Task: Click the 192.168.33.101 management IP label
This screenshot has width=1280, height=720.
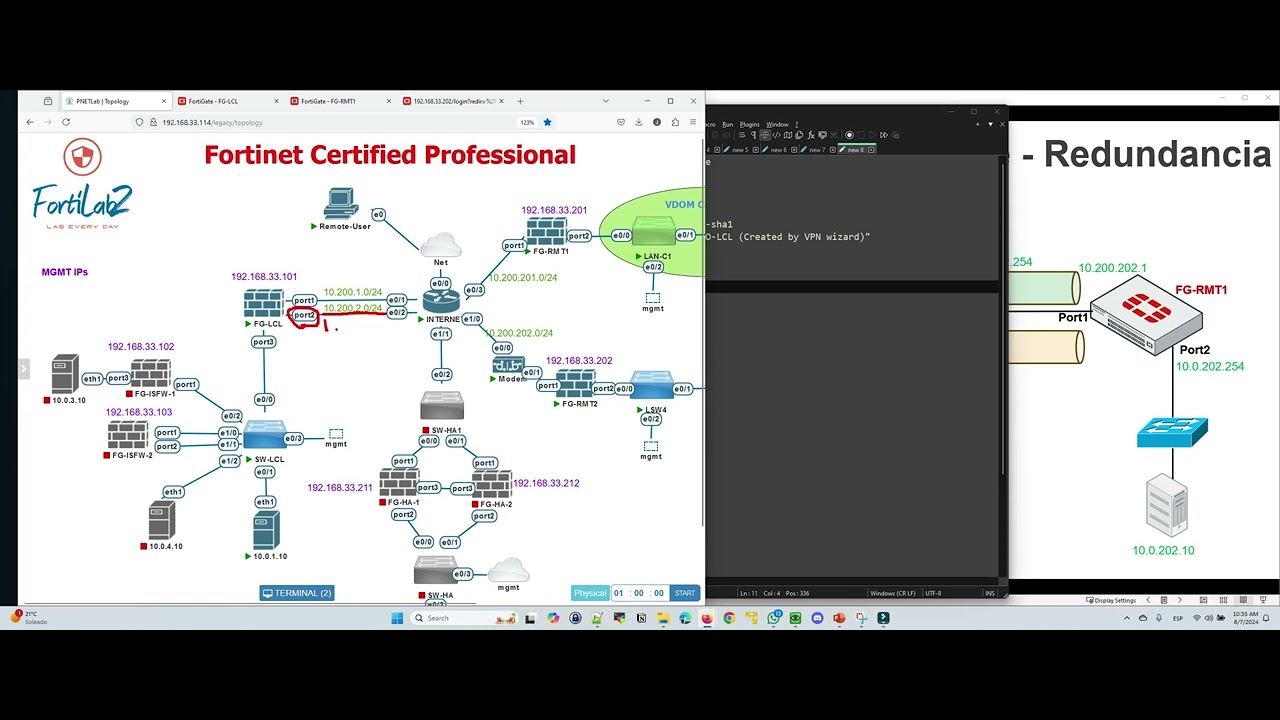Action: point(264,277)
